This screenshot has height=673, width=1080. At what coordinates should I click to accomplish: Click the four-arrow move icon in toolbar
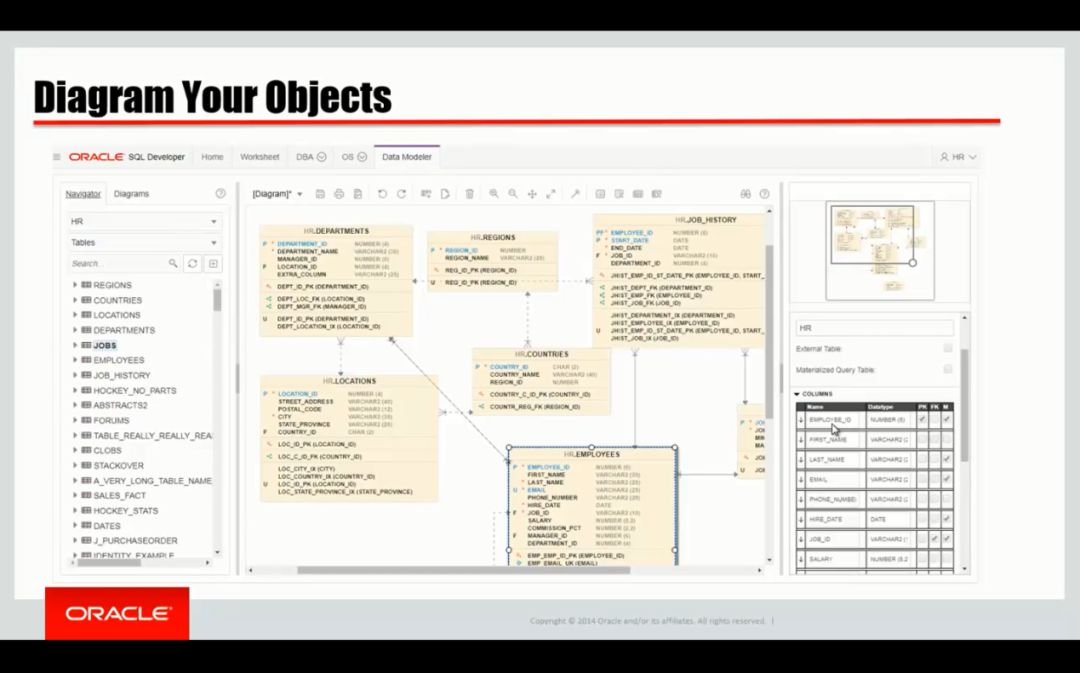point(532,194)
